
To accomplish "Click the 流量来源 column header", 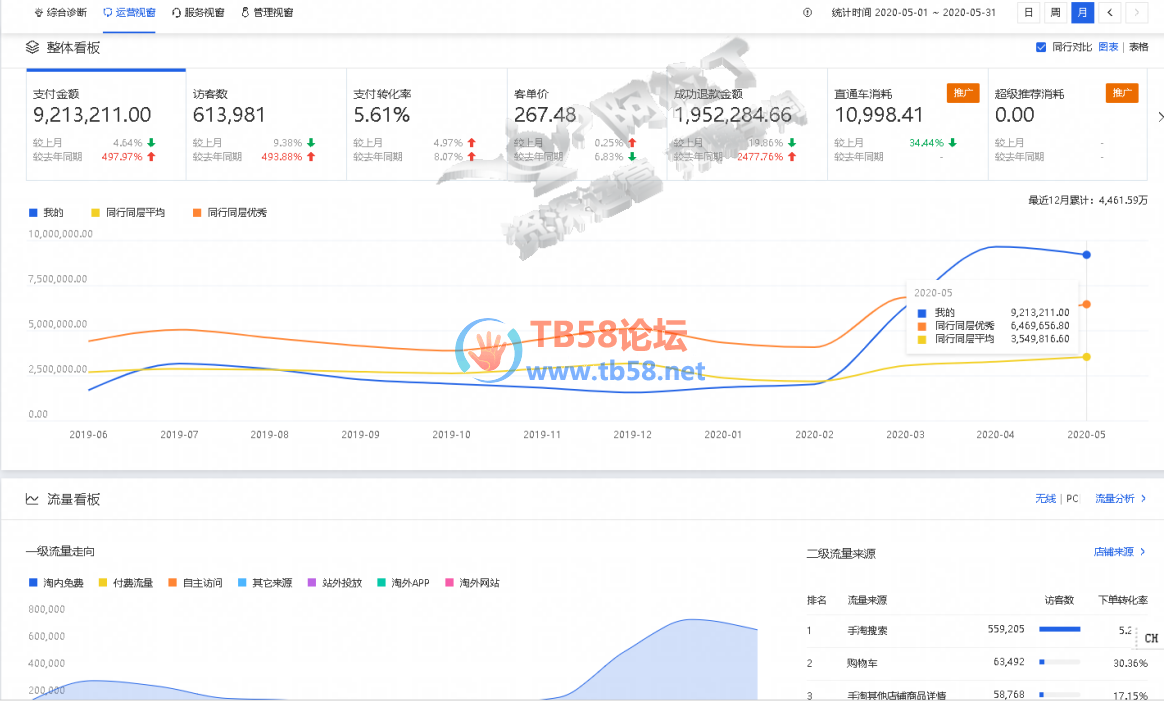I will click(867, 600).
